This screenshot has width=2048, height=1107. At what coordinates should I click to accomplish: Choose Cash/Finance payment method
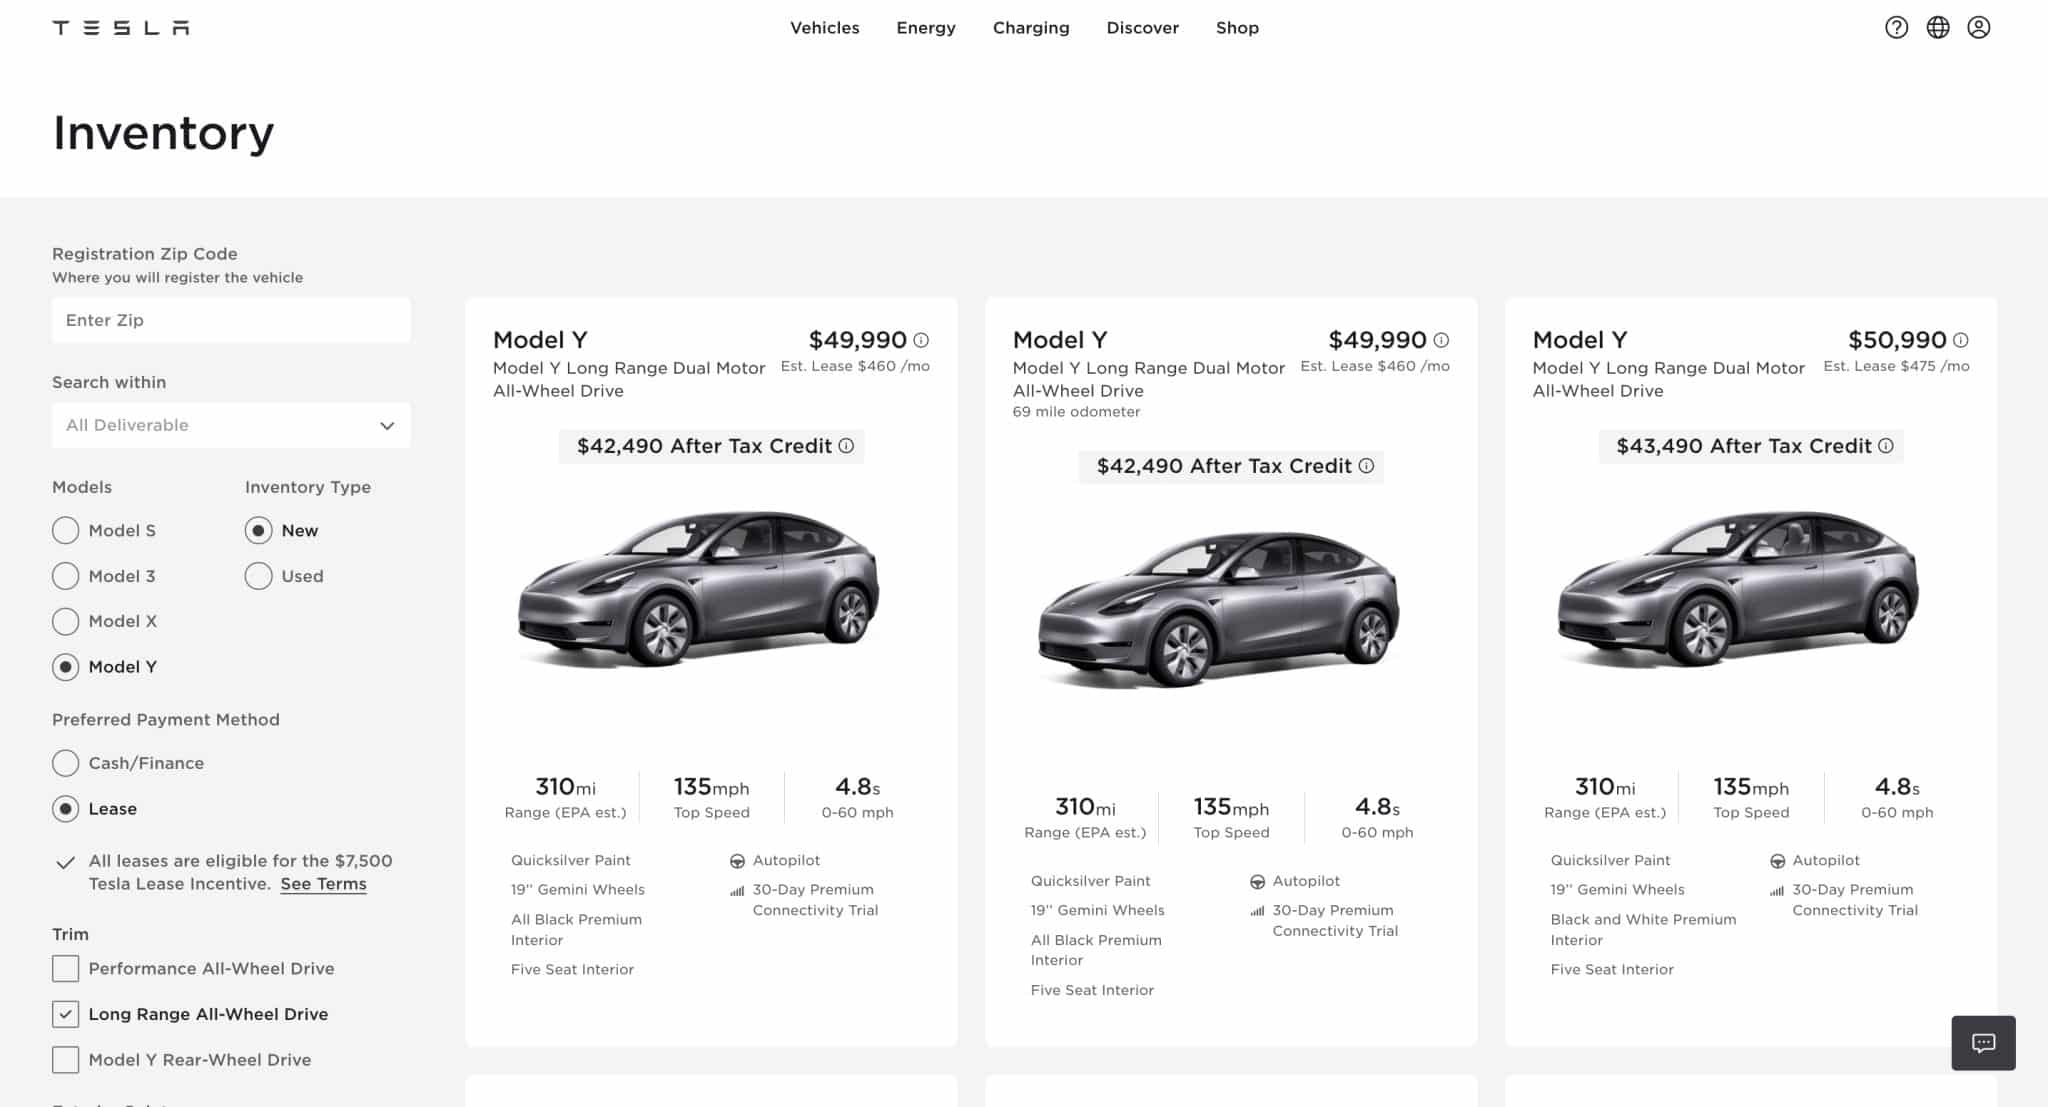click(65, 762)
